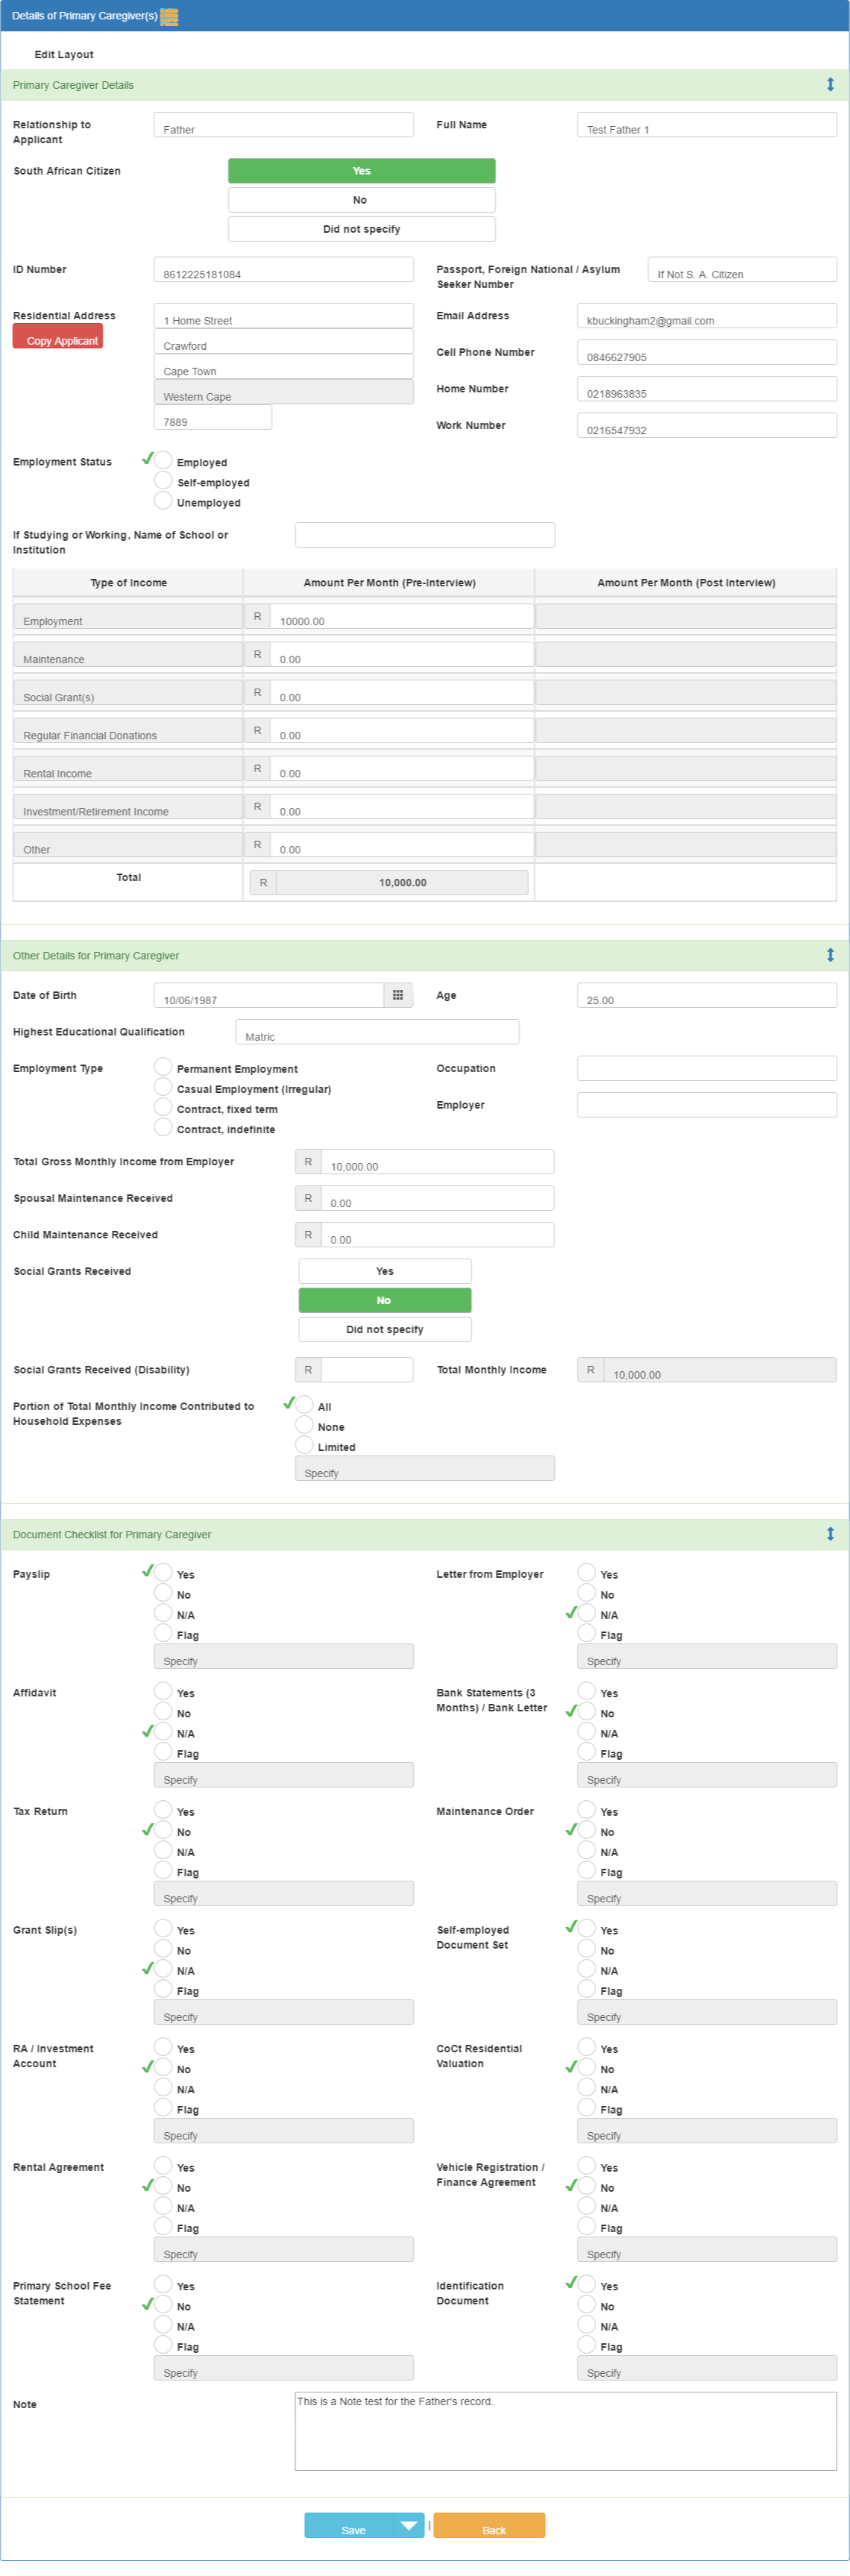This screenshot has height=2576, width=850.
Task: Edit the Full Name field
Action: (x=707, y=124)
